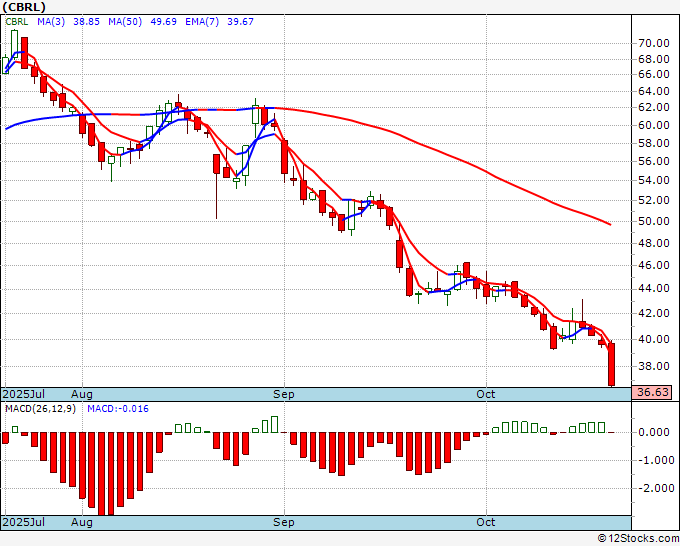Click the 40.00 price axis label
Image resolution: width=680 pixels, height=546 pixels.
(x=654, y=339)
